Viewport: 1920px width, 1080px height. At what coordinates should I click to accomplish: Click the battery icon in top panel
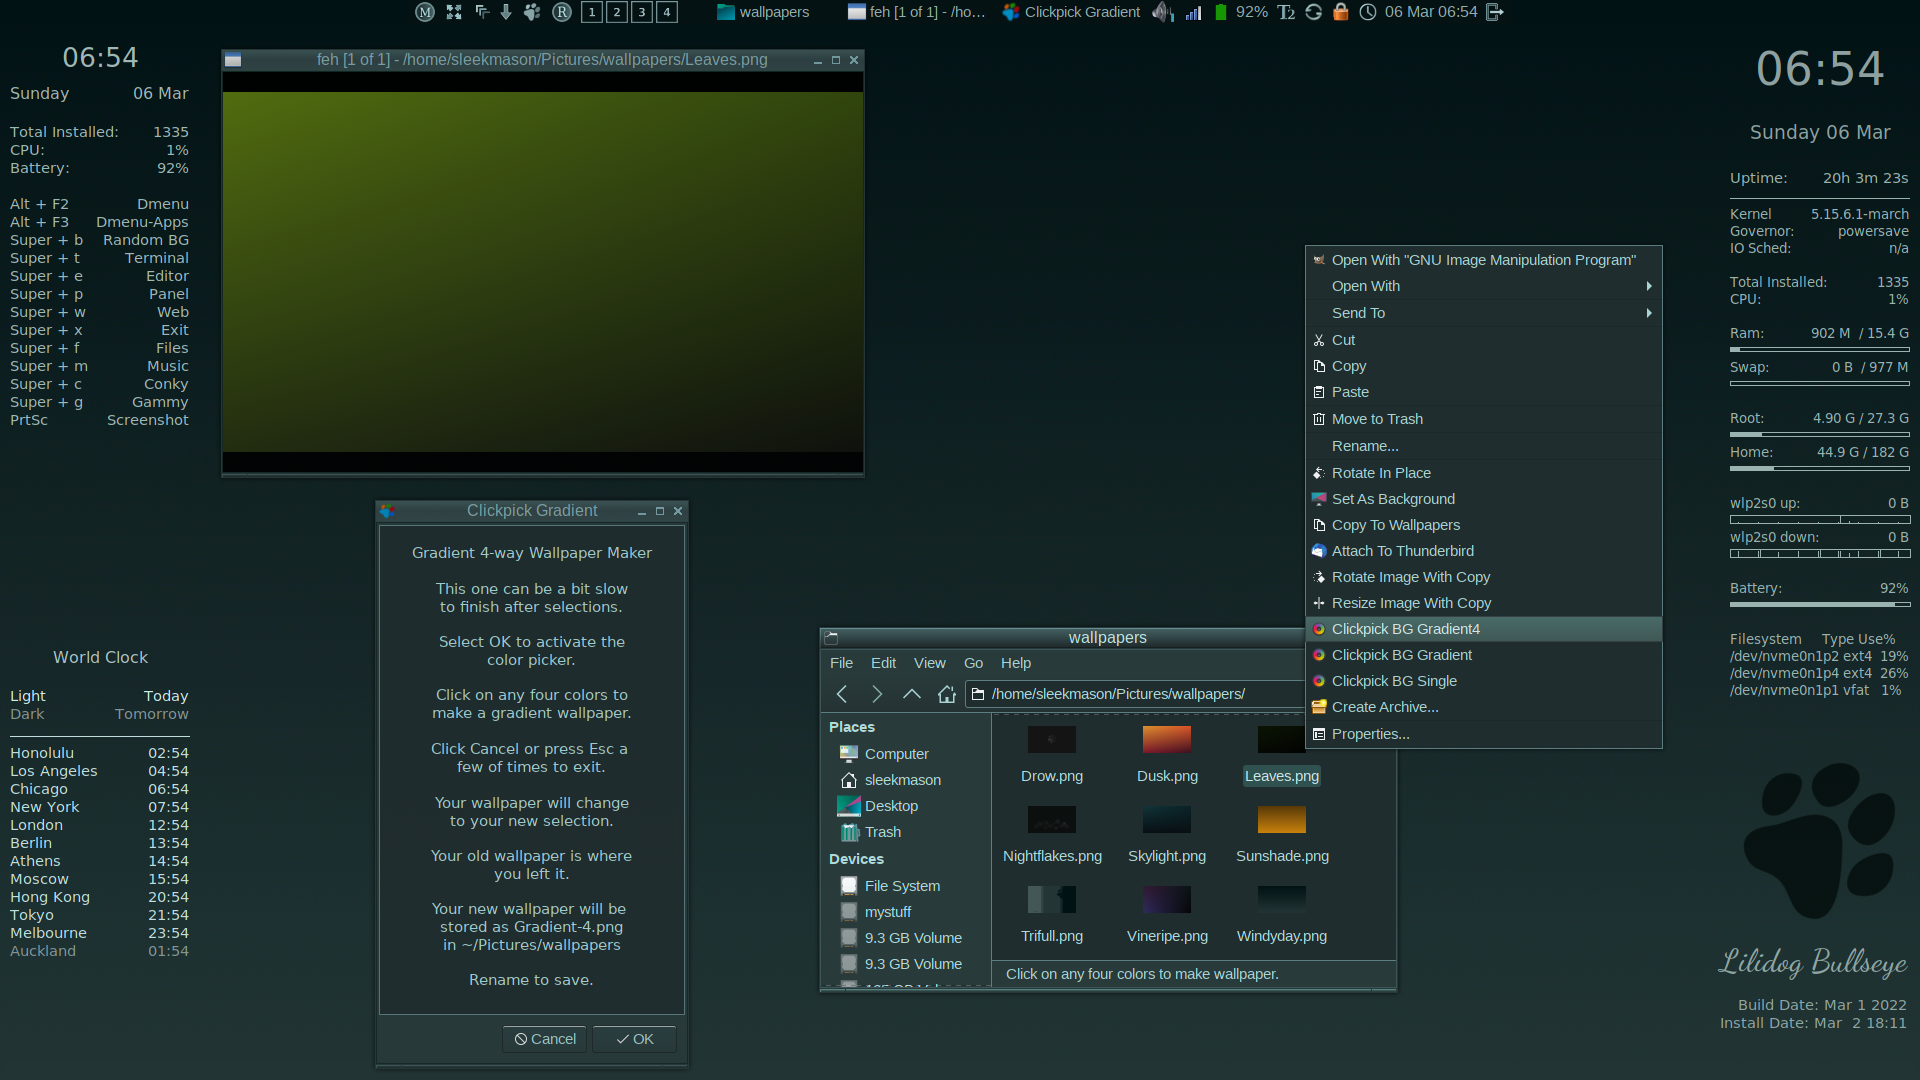pos(1220,12)
